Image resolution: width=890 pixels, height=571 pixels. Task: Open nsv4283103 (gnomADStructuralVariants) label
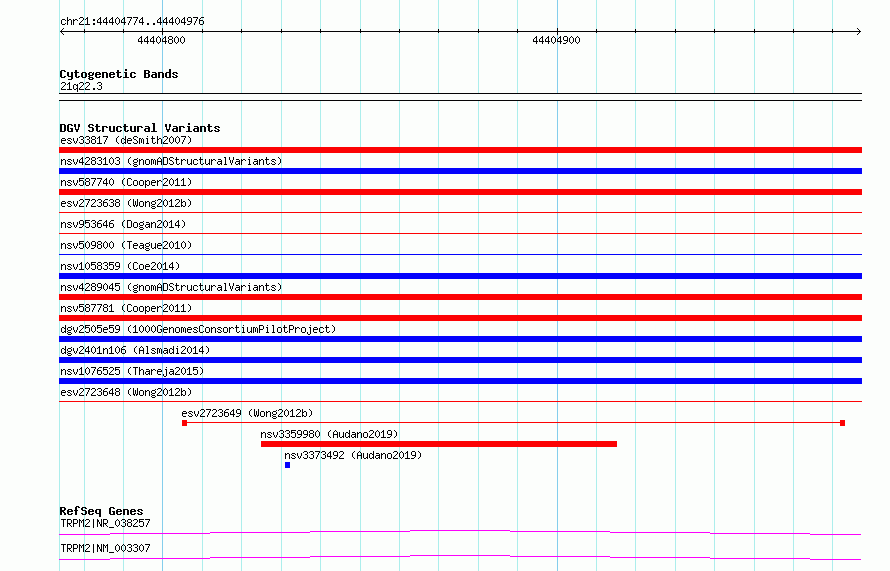coord(171,161)
